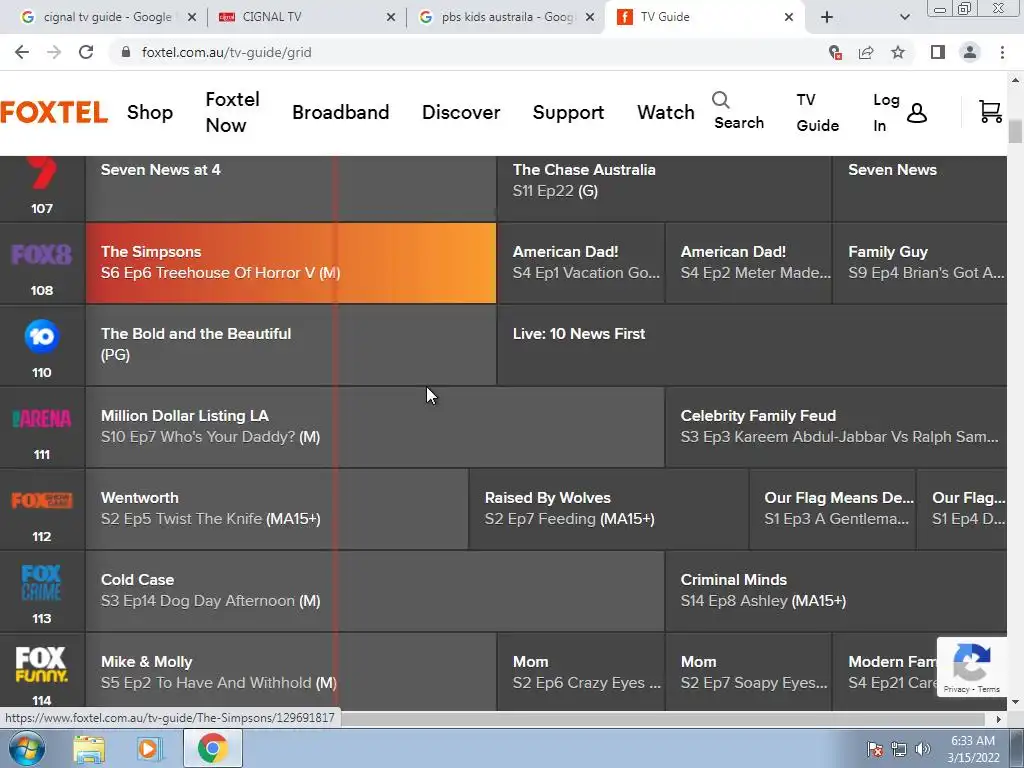This screenshot has width=1024, height=768.
Task: Open the shopping cart icon
Action: (990, 112)
